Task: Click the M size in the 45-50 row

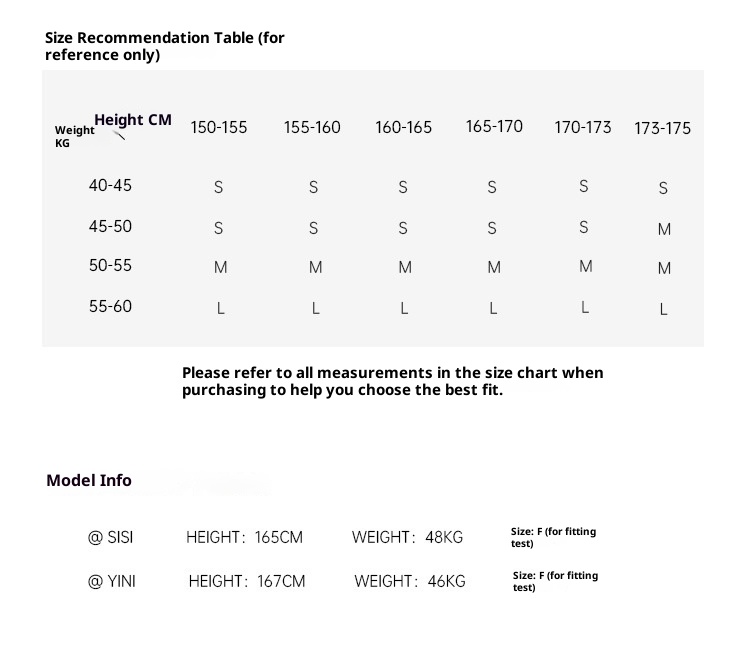Action: tap(664, 229)
